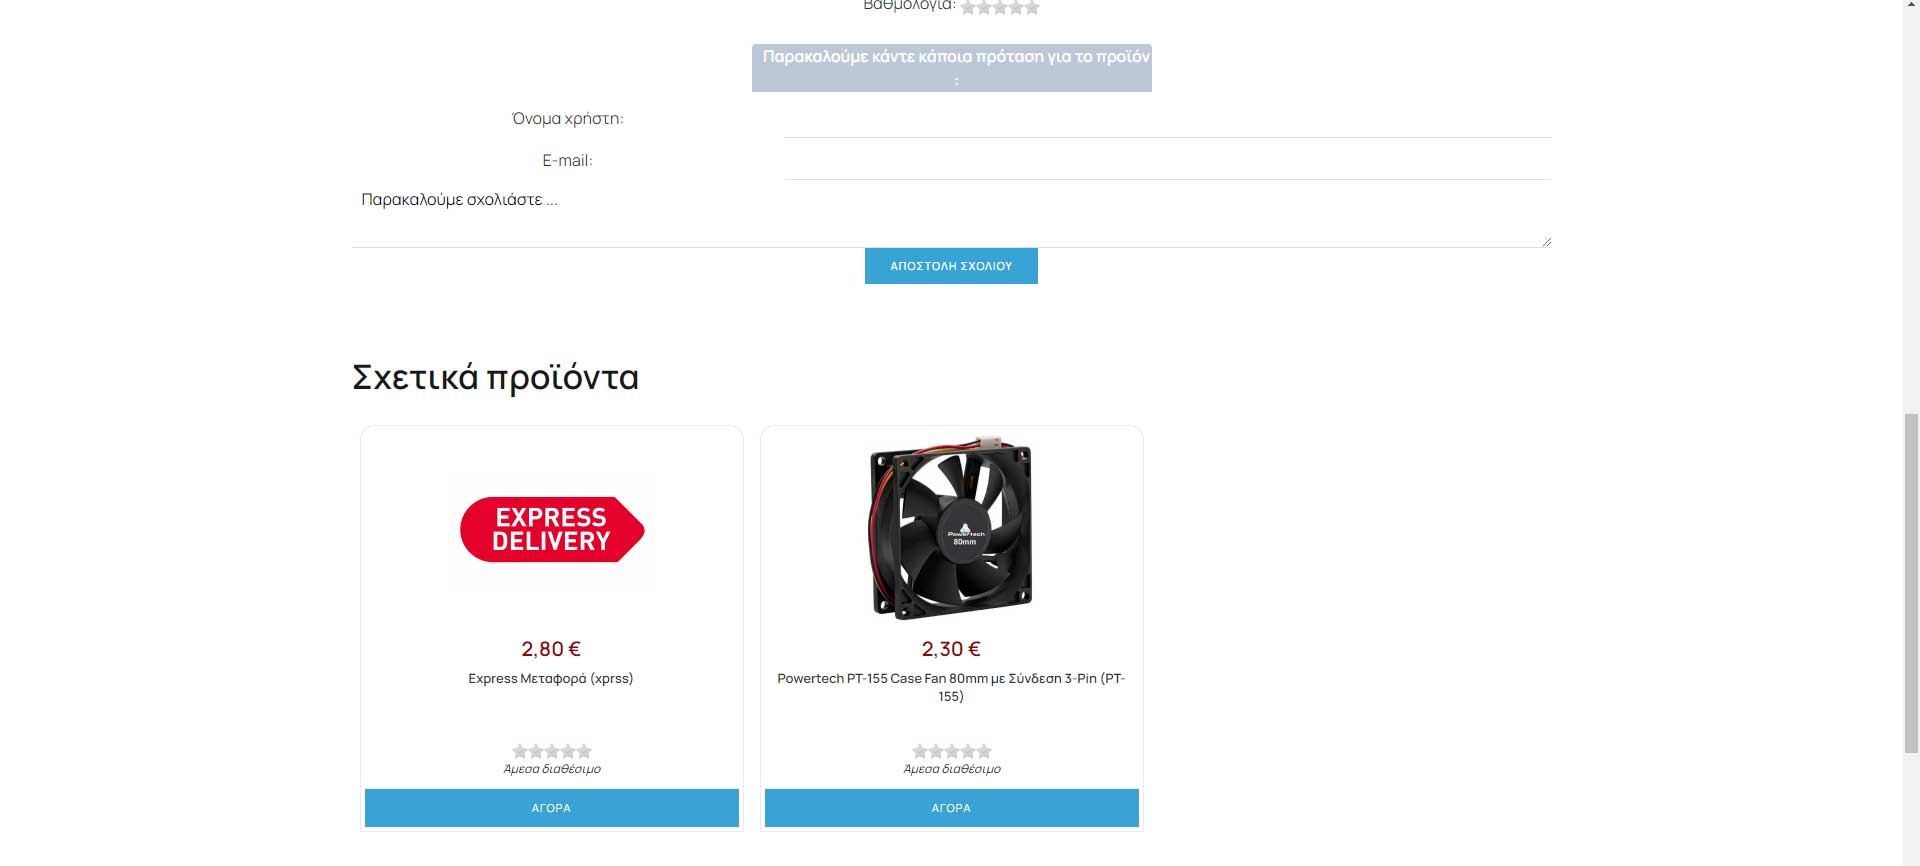
Task: Click the page vertical scrollbar thumb
Action: coord(1911,582)
